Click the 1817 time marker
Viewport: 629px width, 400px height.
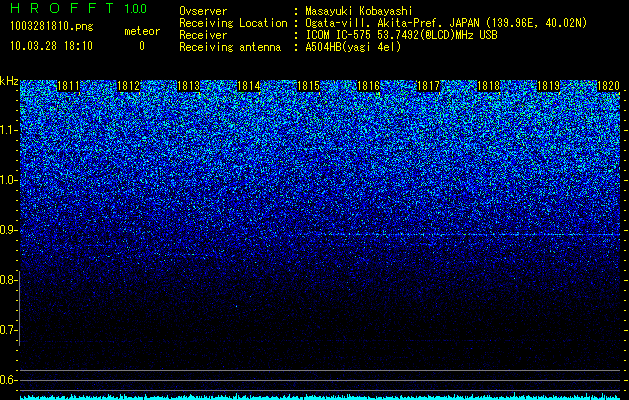(x=428, y=86)
